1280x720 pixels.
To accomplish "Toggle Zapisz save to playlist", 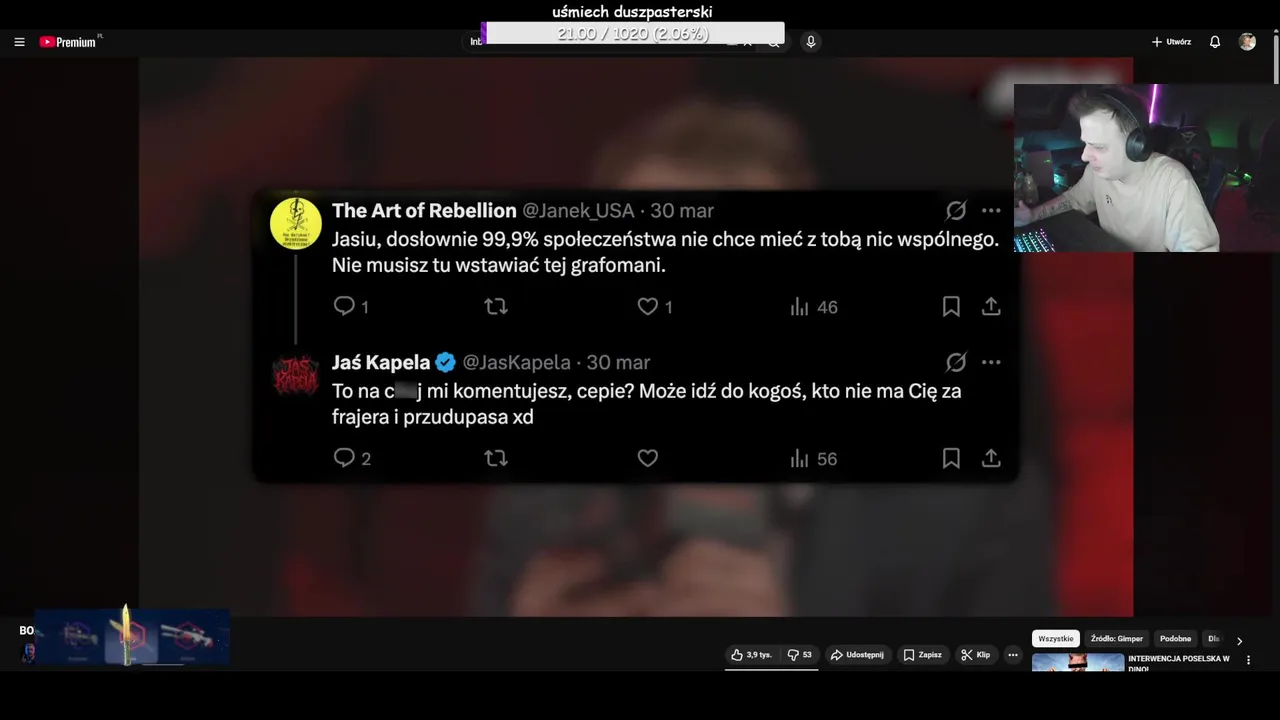I will click(922, 655).
